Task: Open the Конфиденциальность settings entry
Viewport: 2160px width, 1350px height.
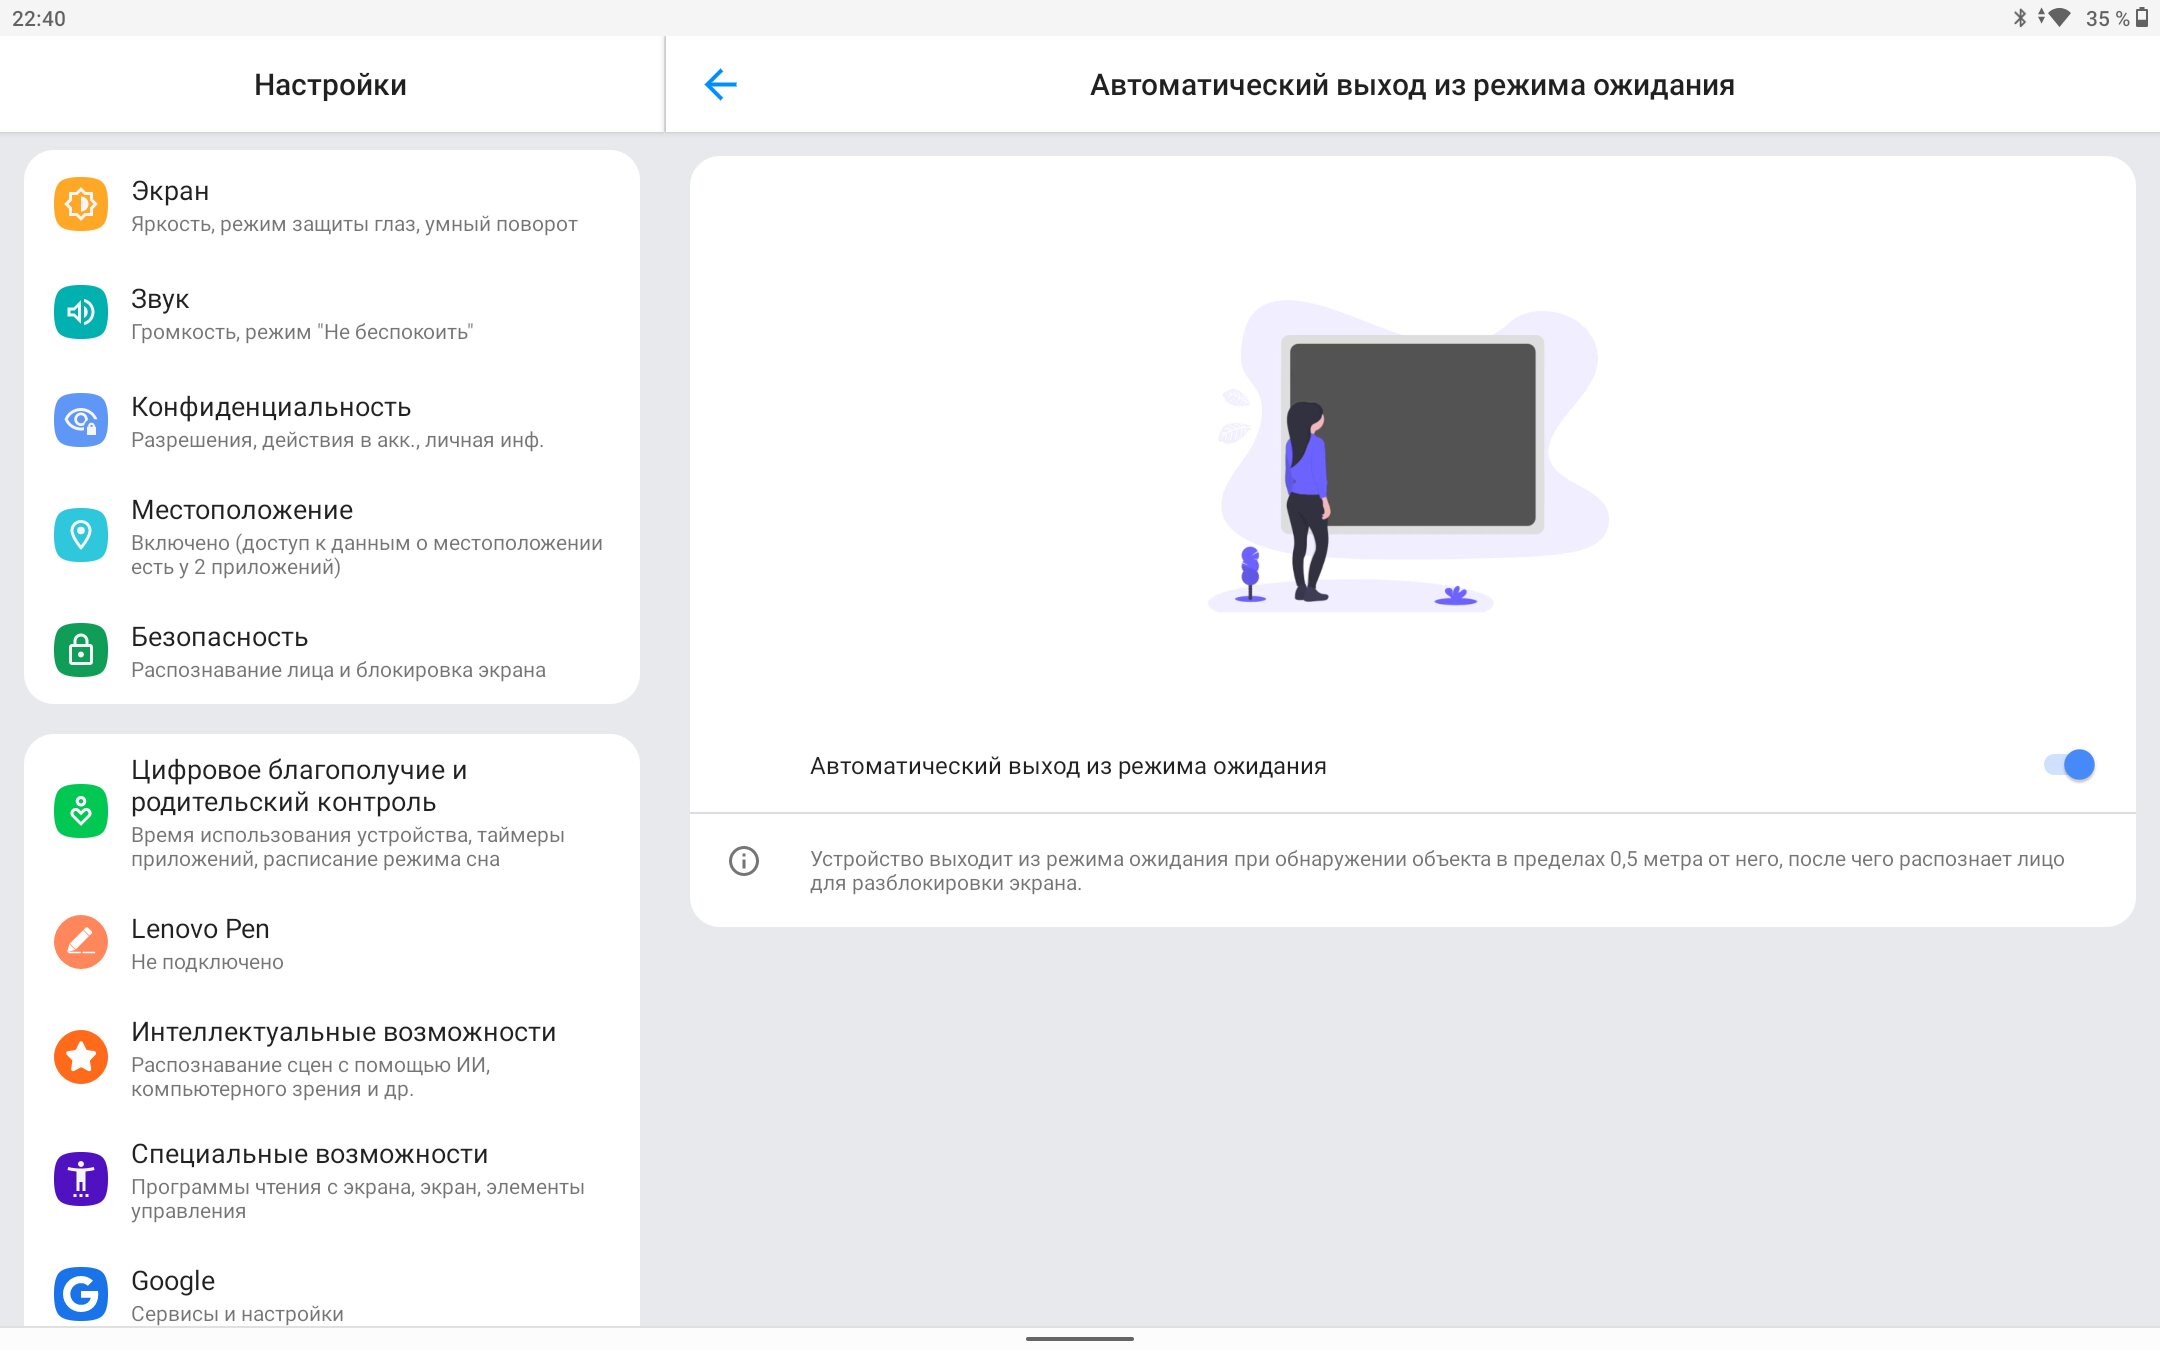Action: (271, 408)
